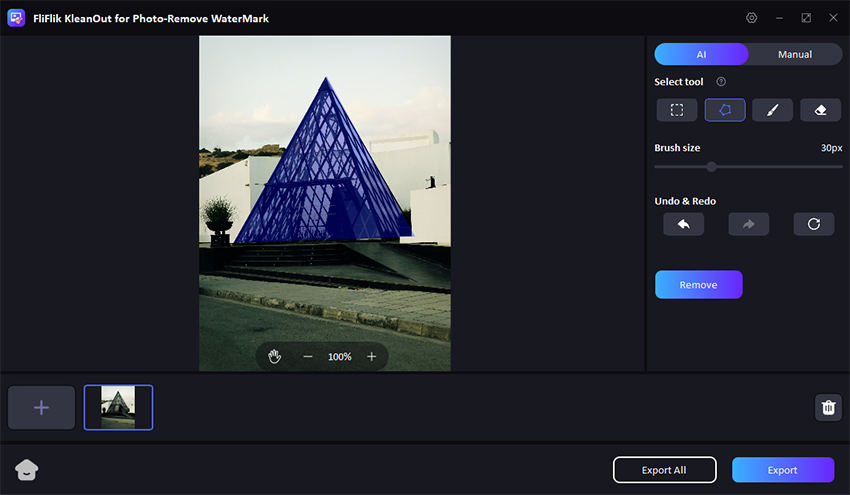Open Select tool help question mark

click(721, 82)
